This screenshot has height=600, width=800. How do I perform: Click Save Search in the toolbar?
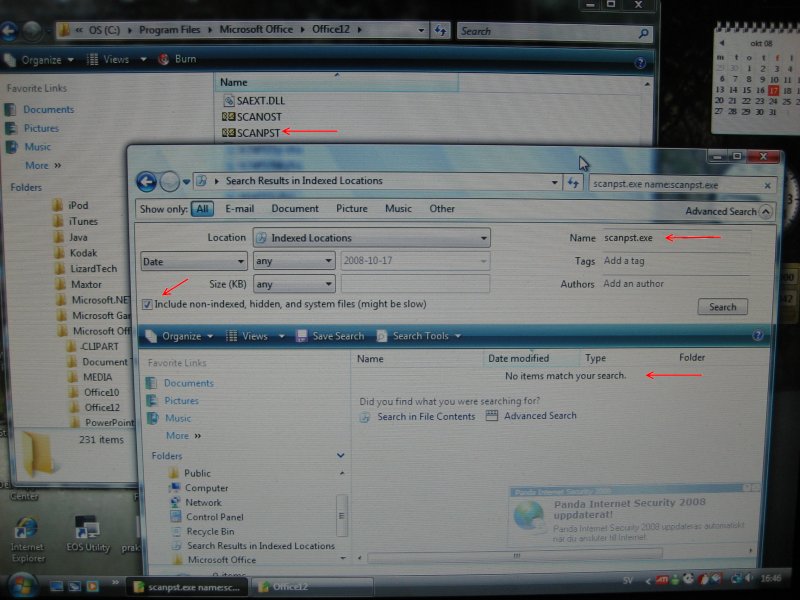click(331, 336)
